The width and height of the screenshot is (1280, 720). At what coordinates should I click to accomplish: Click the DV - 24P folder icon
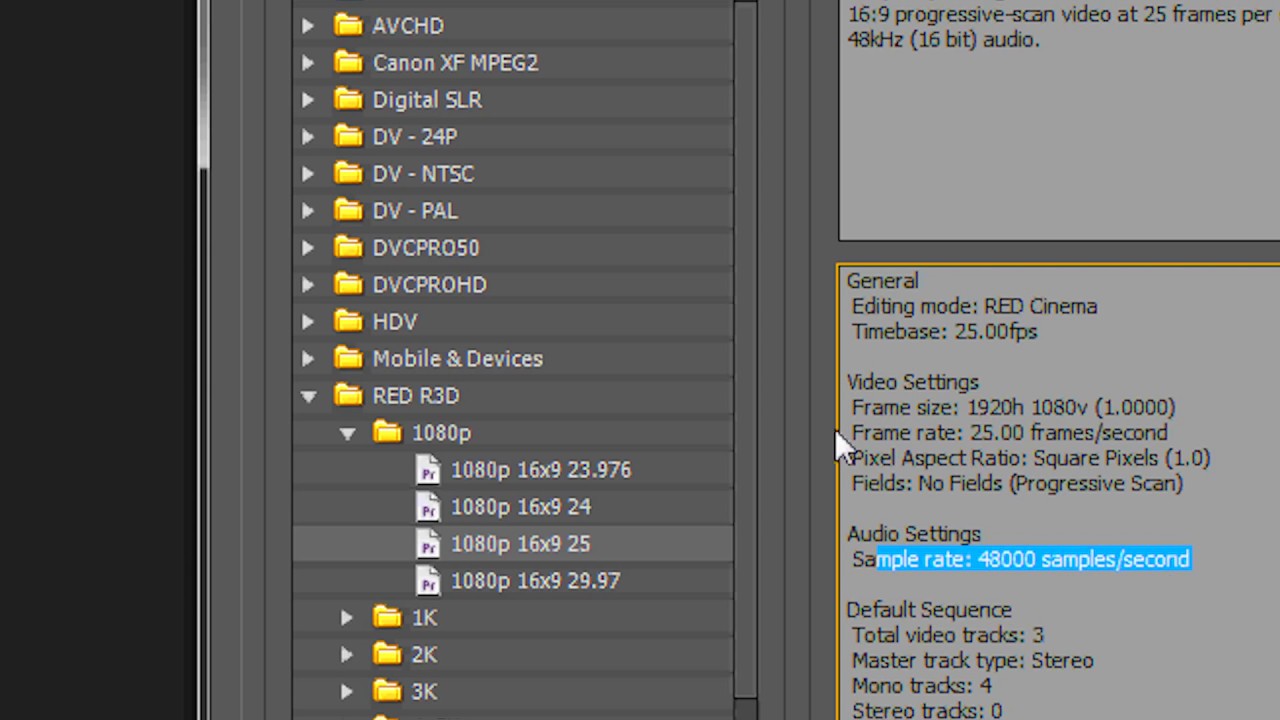(348, 136)
